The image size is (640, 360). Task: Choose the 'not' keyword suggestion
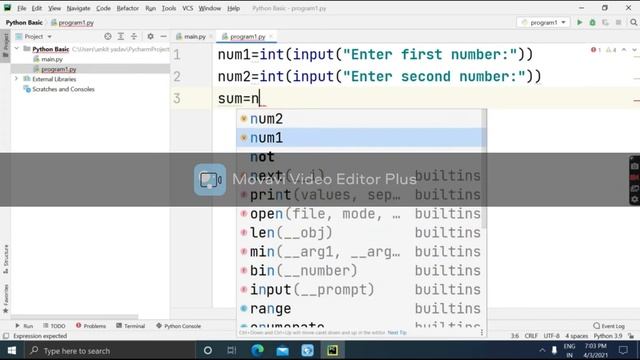(x=360, y=157)
